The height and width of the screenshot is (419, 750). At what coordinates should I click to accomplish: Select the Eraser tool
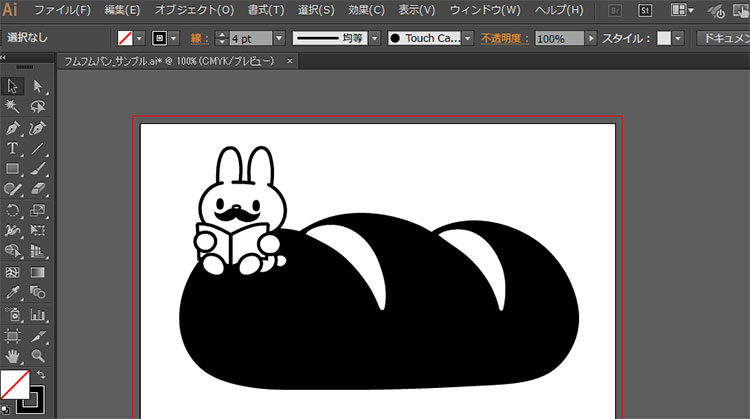(38, 189)
